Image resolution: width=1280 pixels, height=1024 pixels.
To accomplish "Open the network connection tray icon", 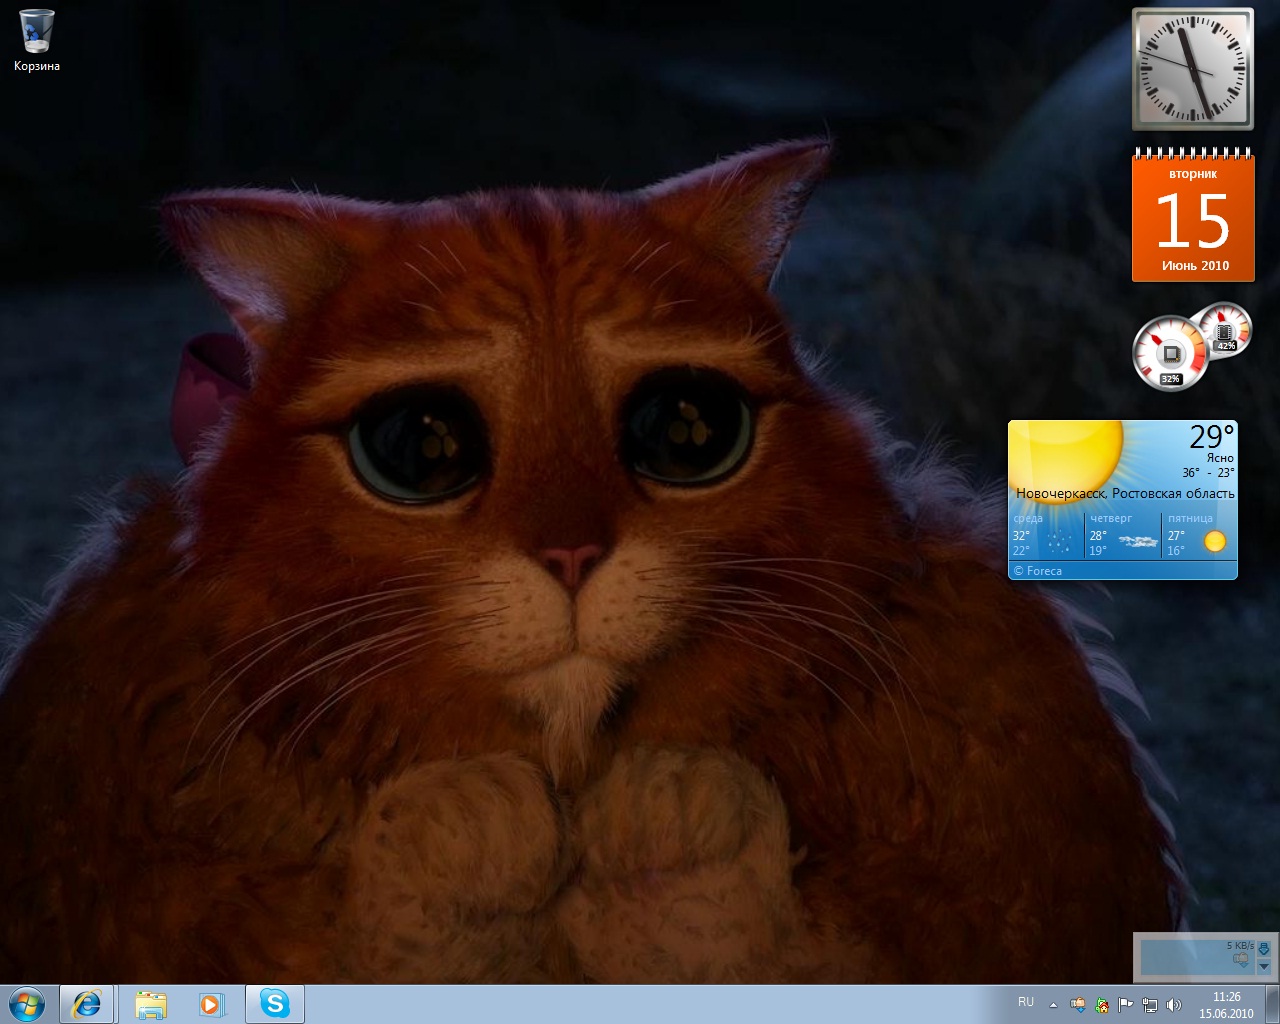I will (x=1150, y=1005).
